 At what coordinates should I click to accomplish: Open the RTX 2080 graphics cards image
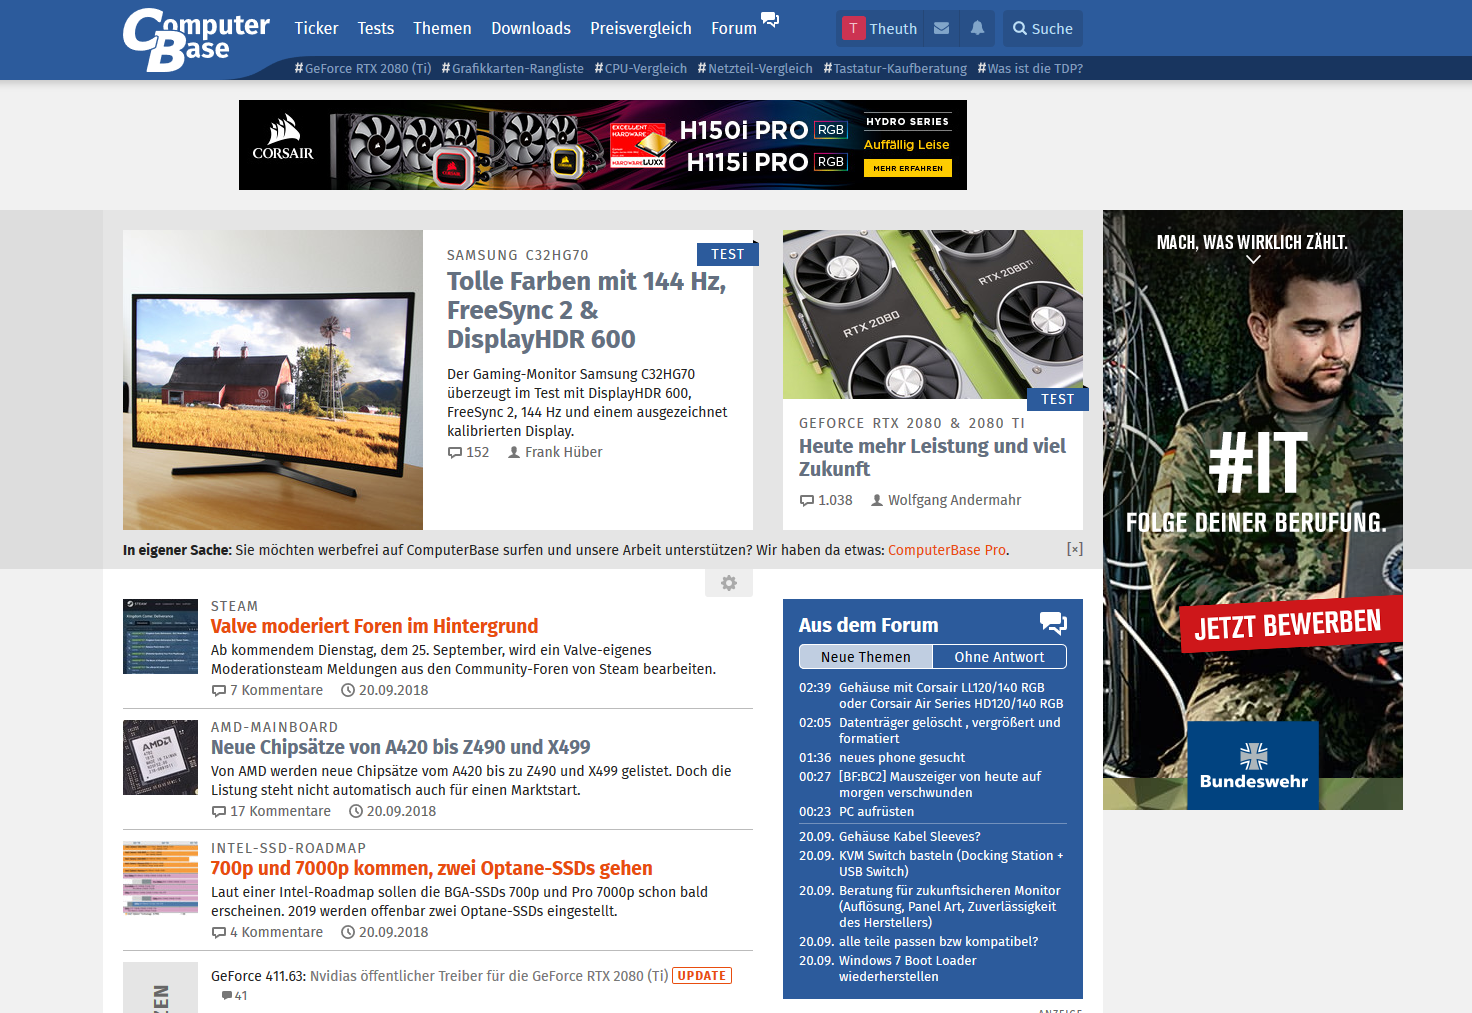(933, 314)
